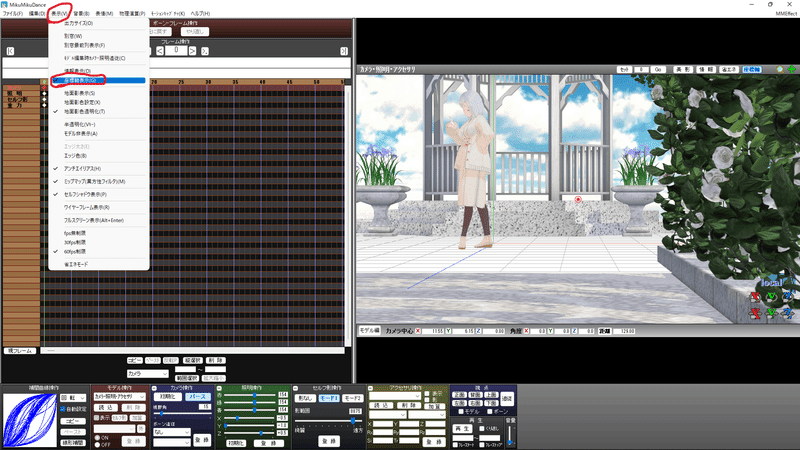Toggle 表示 checkbox in model panel
Viewport: 800px width, 450px height.
tap(96, 418)
